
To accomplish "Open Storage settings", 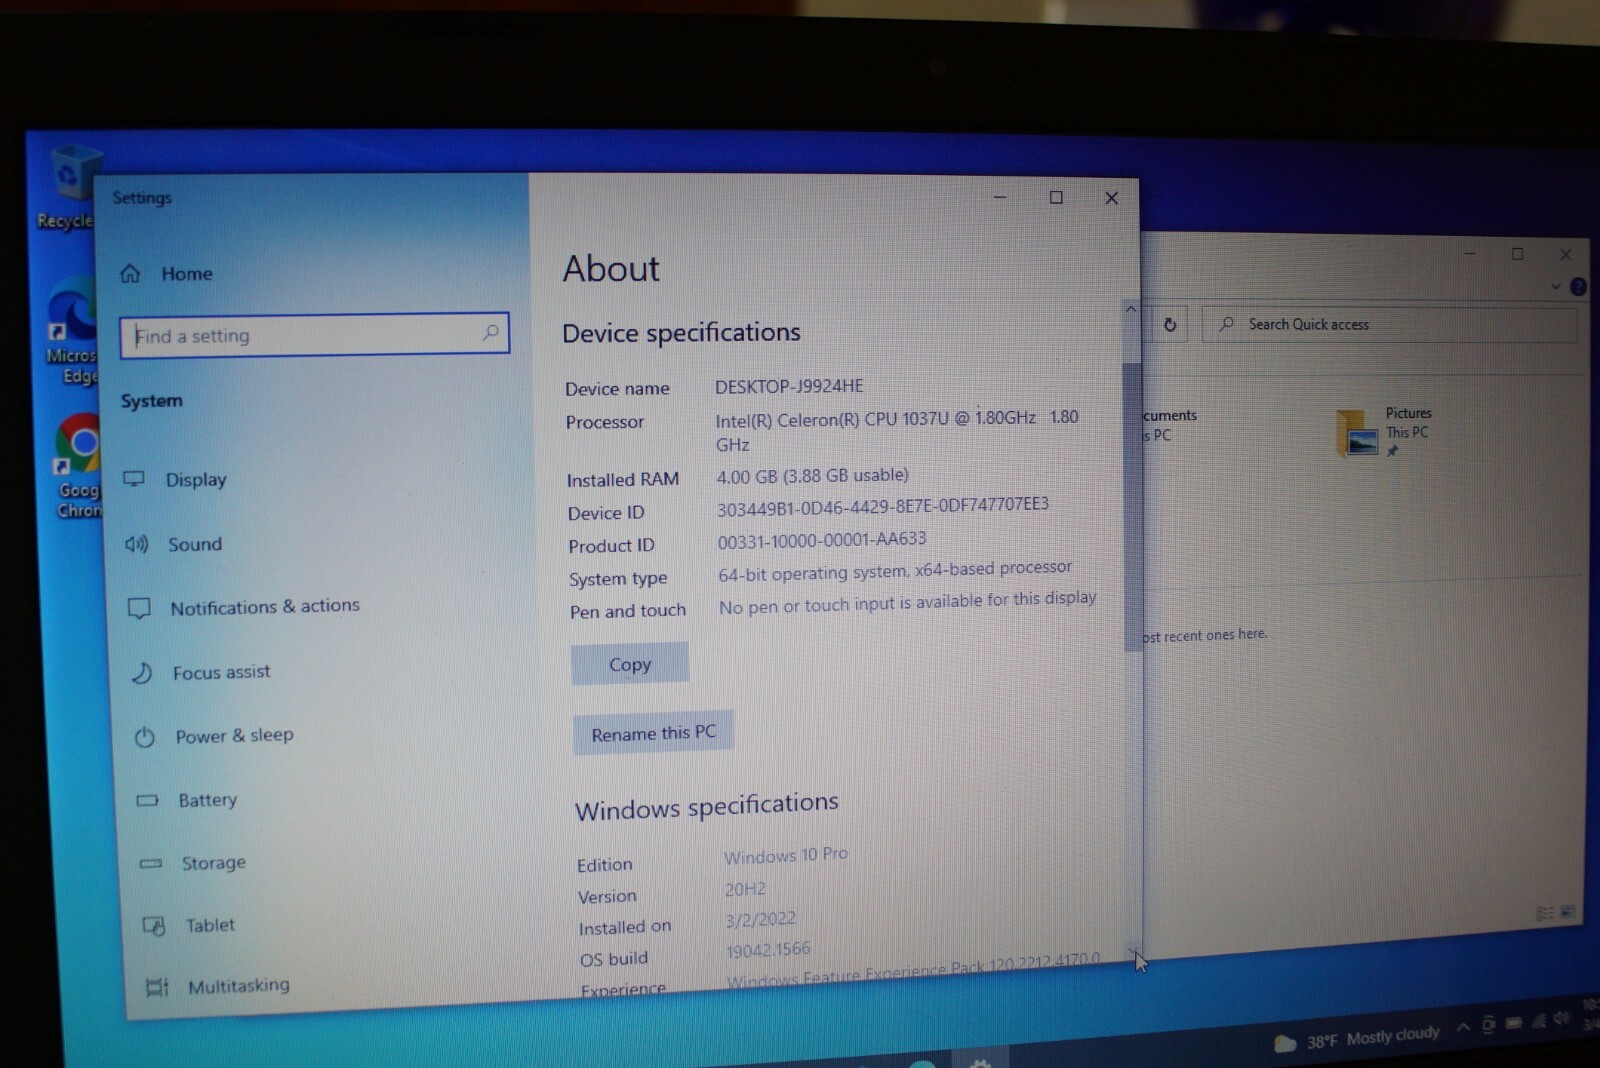I will [193, 863].
